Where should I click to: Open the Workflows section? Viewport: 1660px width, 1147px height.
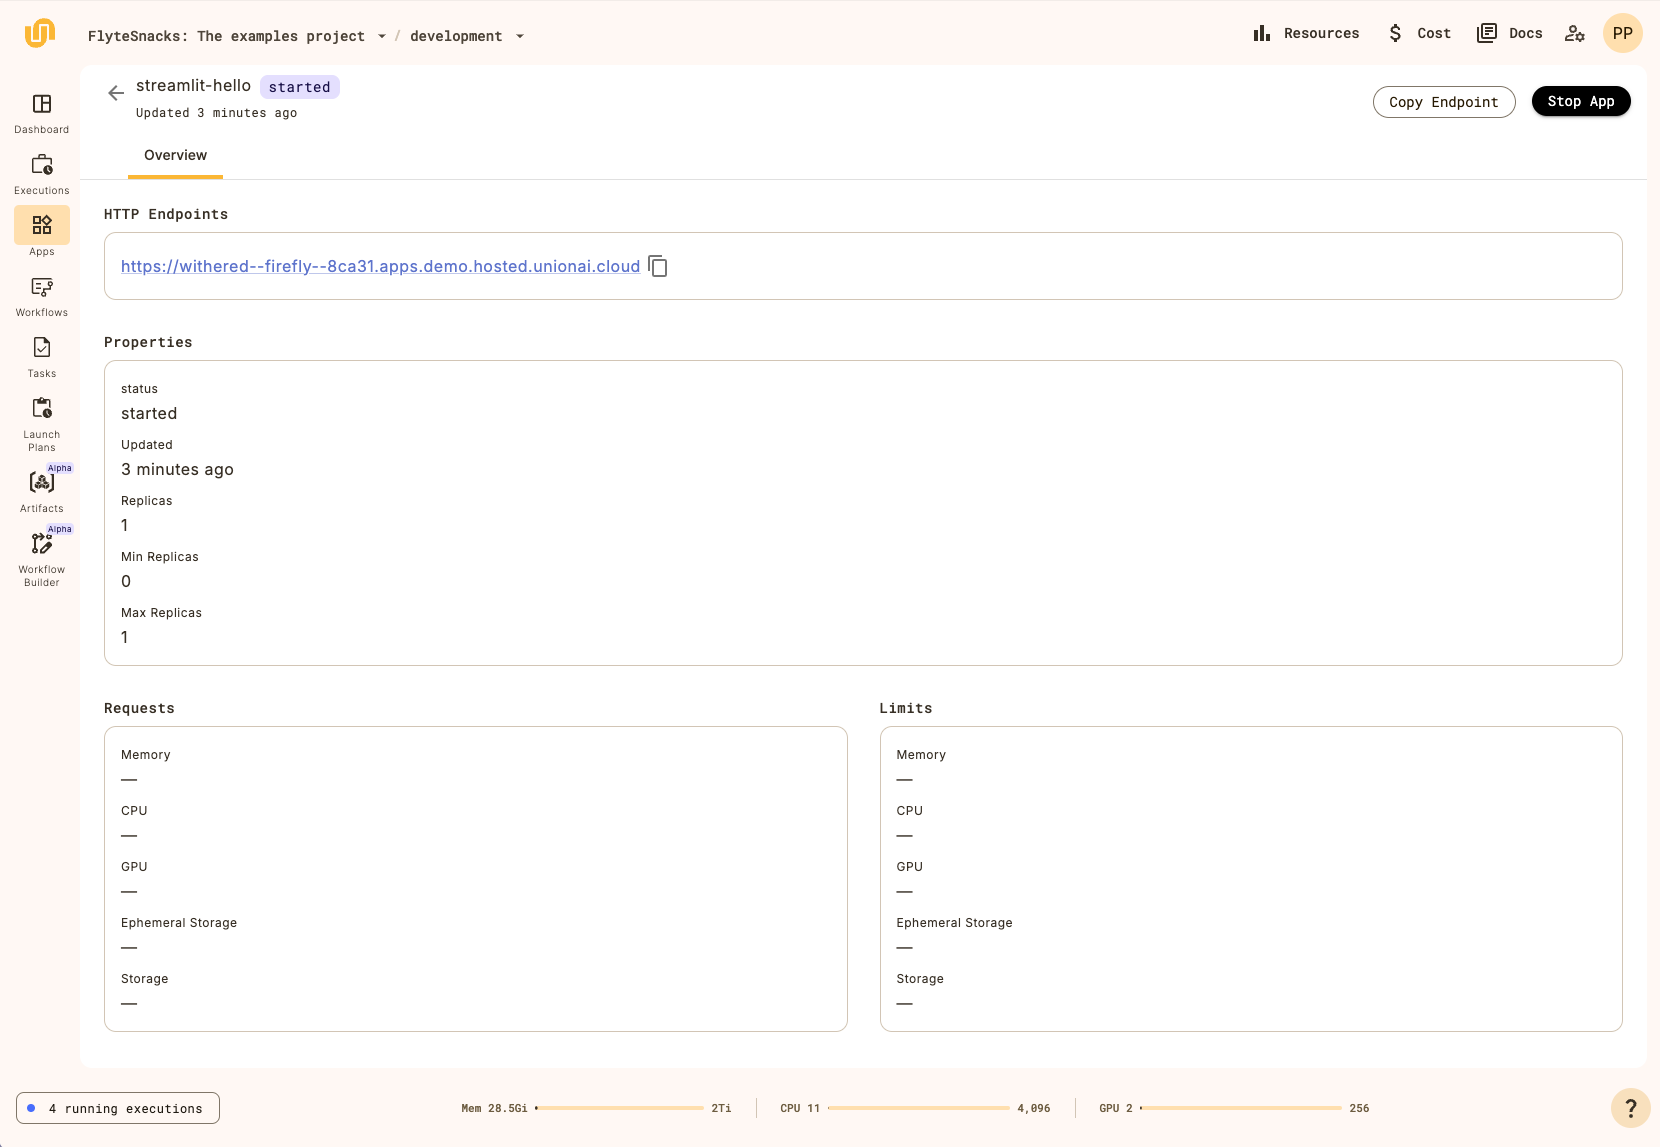coord(41,294)
